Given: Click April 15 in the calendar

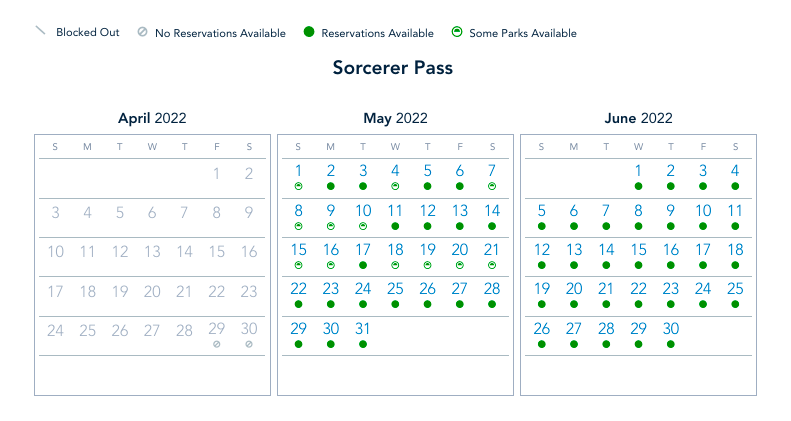Looking at the screenshot, I should point(216,251).
